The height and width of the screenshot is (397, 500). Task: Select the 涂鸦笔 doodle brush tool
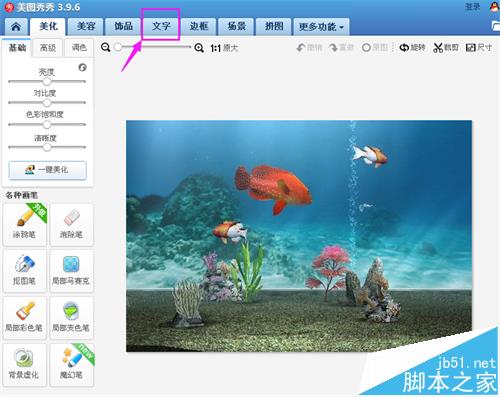coord(24,224)
